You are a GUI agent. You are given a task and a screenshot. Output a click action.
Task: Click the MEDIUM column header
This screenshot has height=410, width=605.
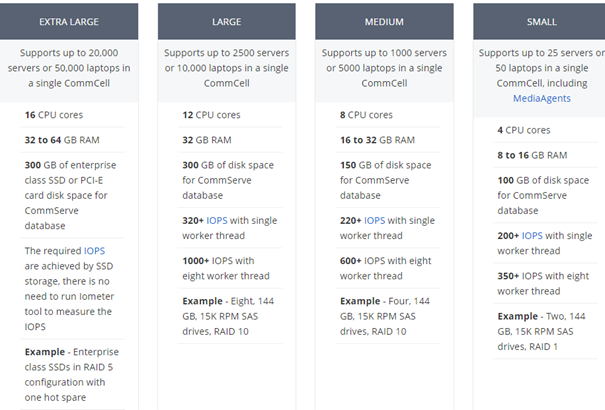(x=384, y=22)
